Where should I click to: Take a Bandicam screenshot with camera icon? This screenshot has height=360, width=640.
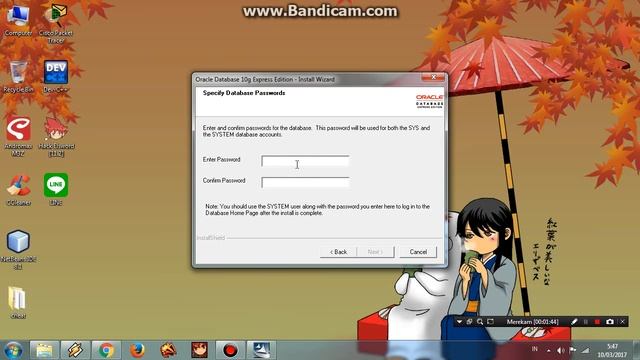[x=610, y=322]
